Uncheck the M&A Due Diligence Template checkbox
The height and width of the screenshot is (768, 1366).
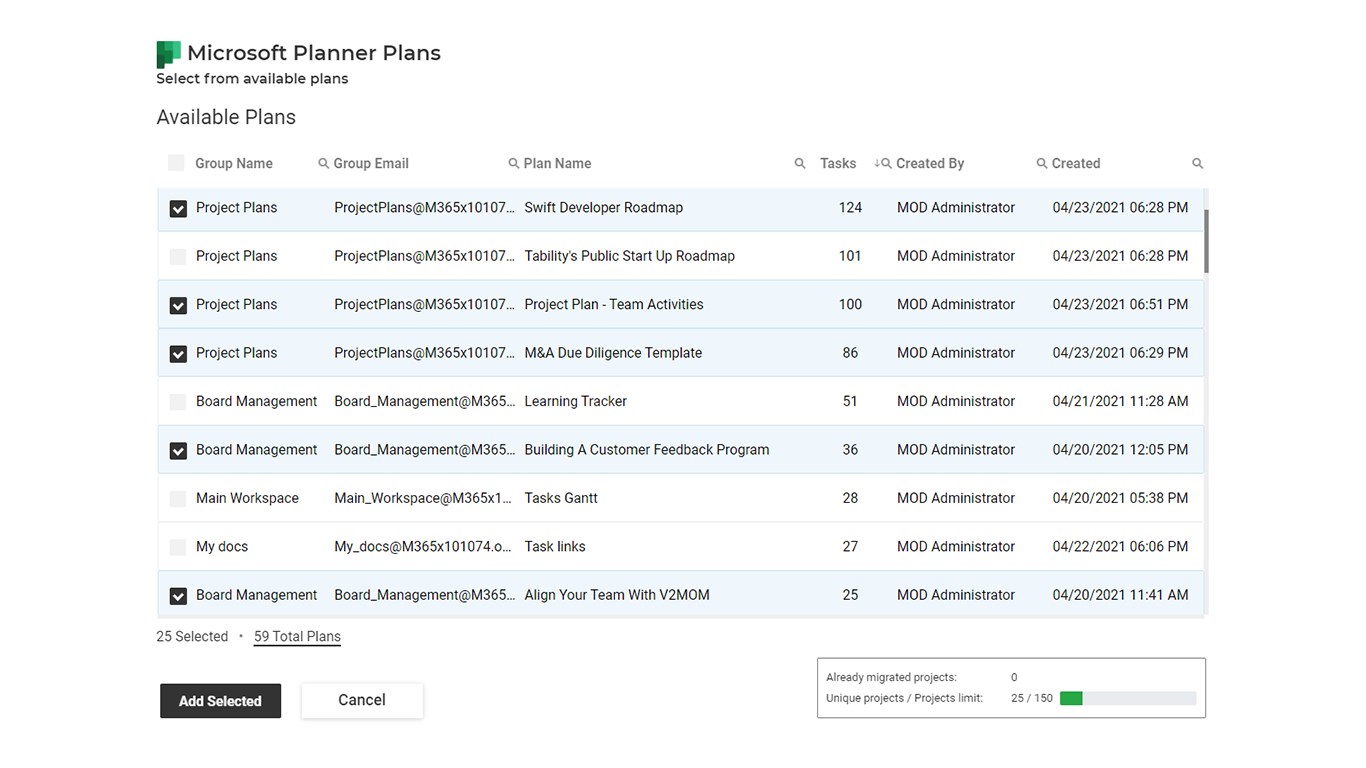[178, 354]
